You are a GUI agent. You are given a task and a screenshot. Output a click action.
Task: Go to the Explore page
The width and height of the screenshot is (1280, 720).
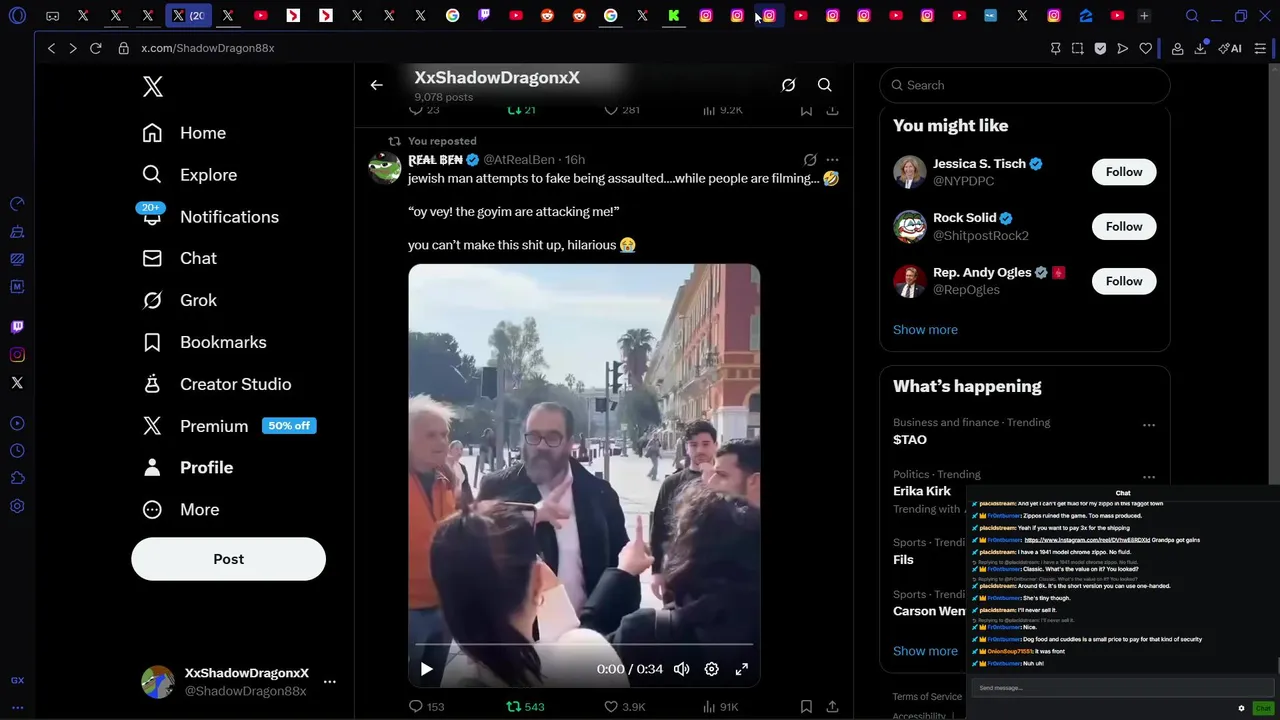(x=190, y=175)
